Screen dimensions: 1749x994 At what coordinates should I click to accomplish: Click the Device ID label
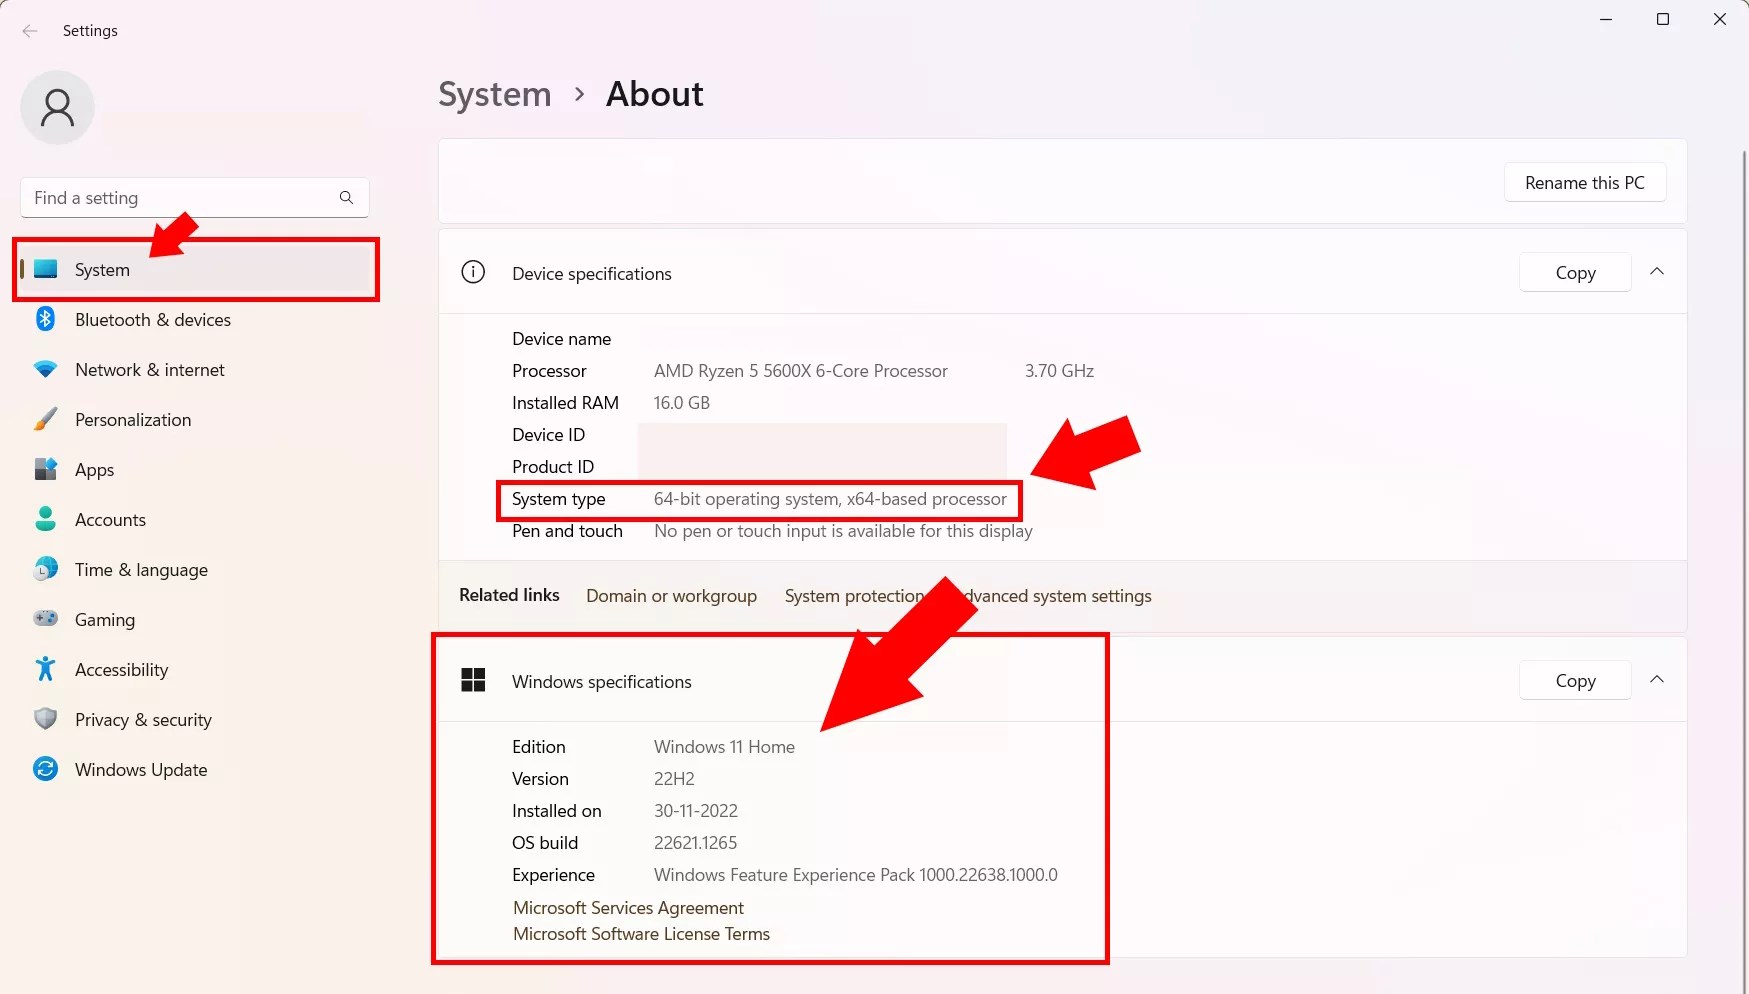click(548, 435)
